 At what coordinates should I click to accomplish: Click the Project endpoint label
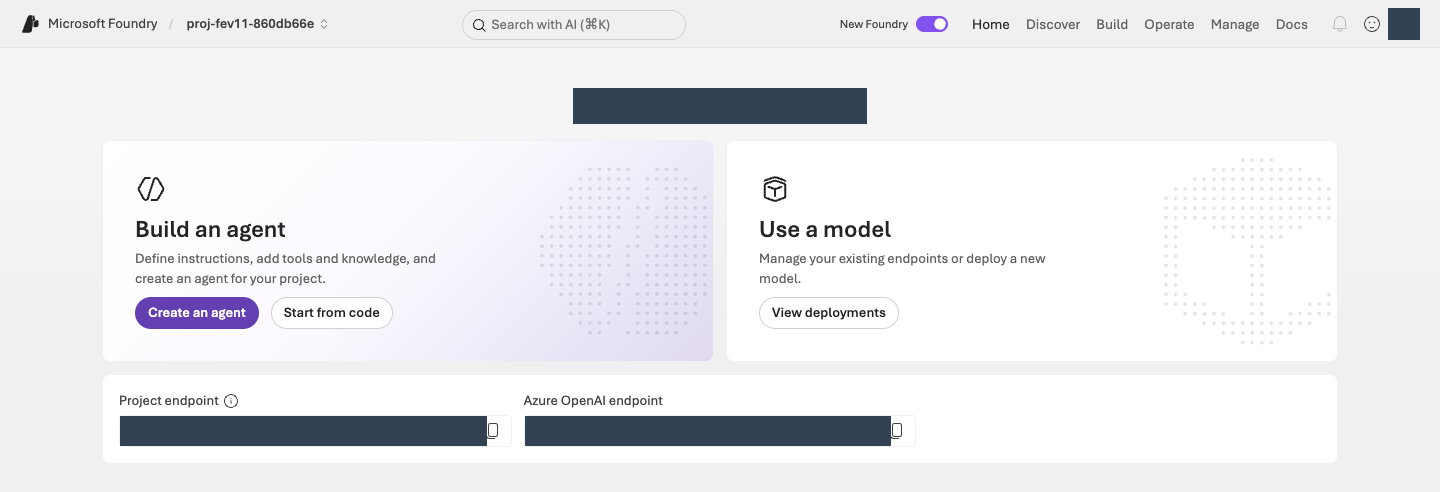pyautogui.click(x=169, y=401)
